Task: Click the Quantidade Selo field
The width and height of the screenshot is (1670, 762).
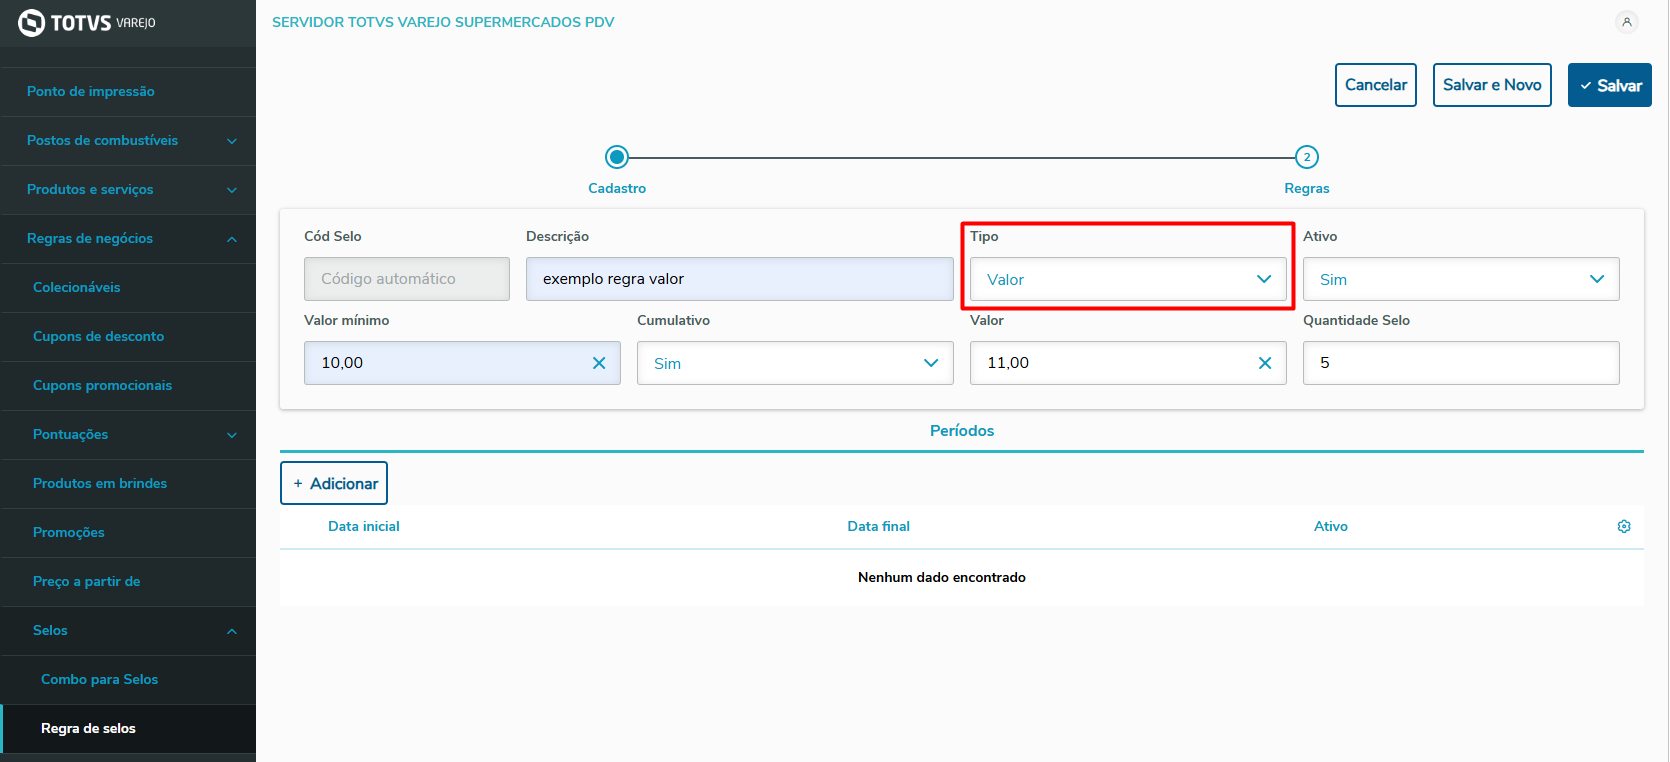Action: pyautogui.click(x=1461, y=363)
